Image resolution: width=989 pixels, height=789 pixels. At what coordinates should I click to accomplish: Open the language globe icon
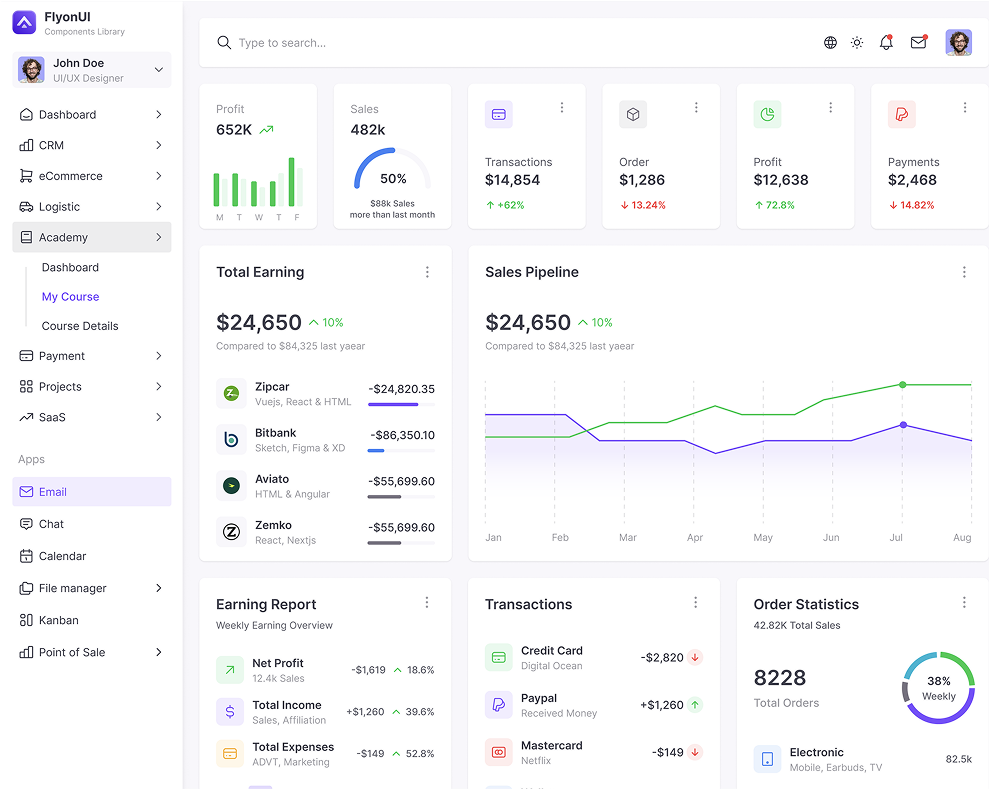[x=830, y=42]
